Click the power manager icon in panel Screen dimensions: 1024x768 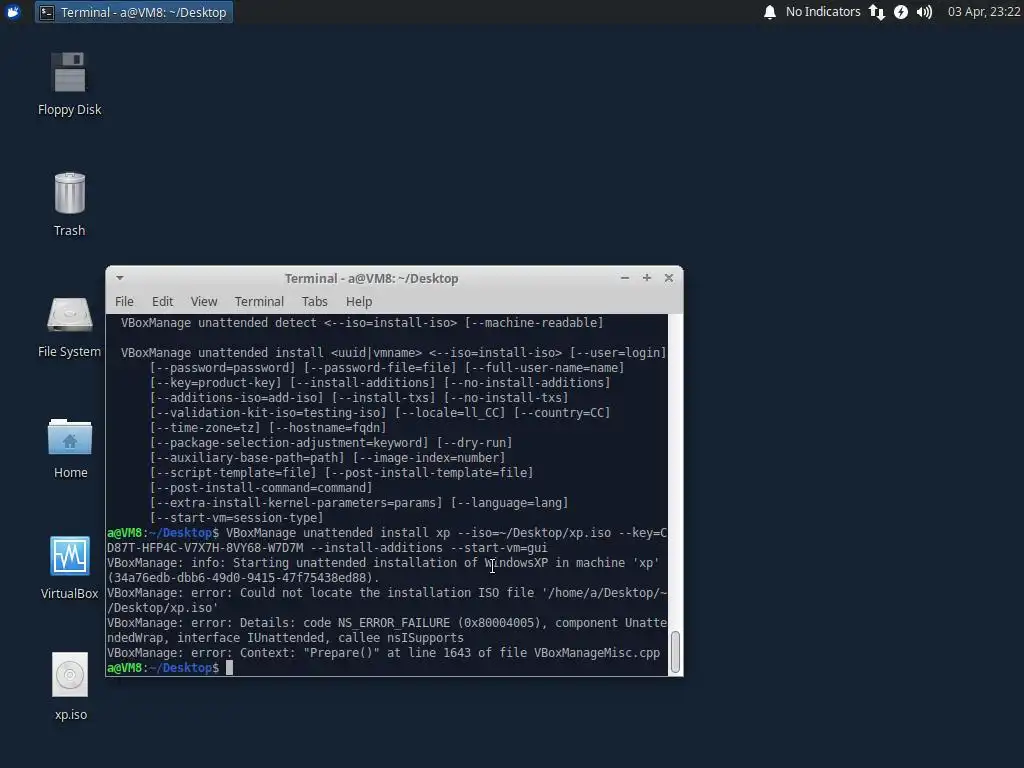[901, 12]
